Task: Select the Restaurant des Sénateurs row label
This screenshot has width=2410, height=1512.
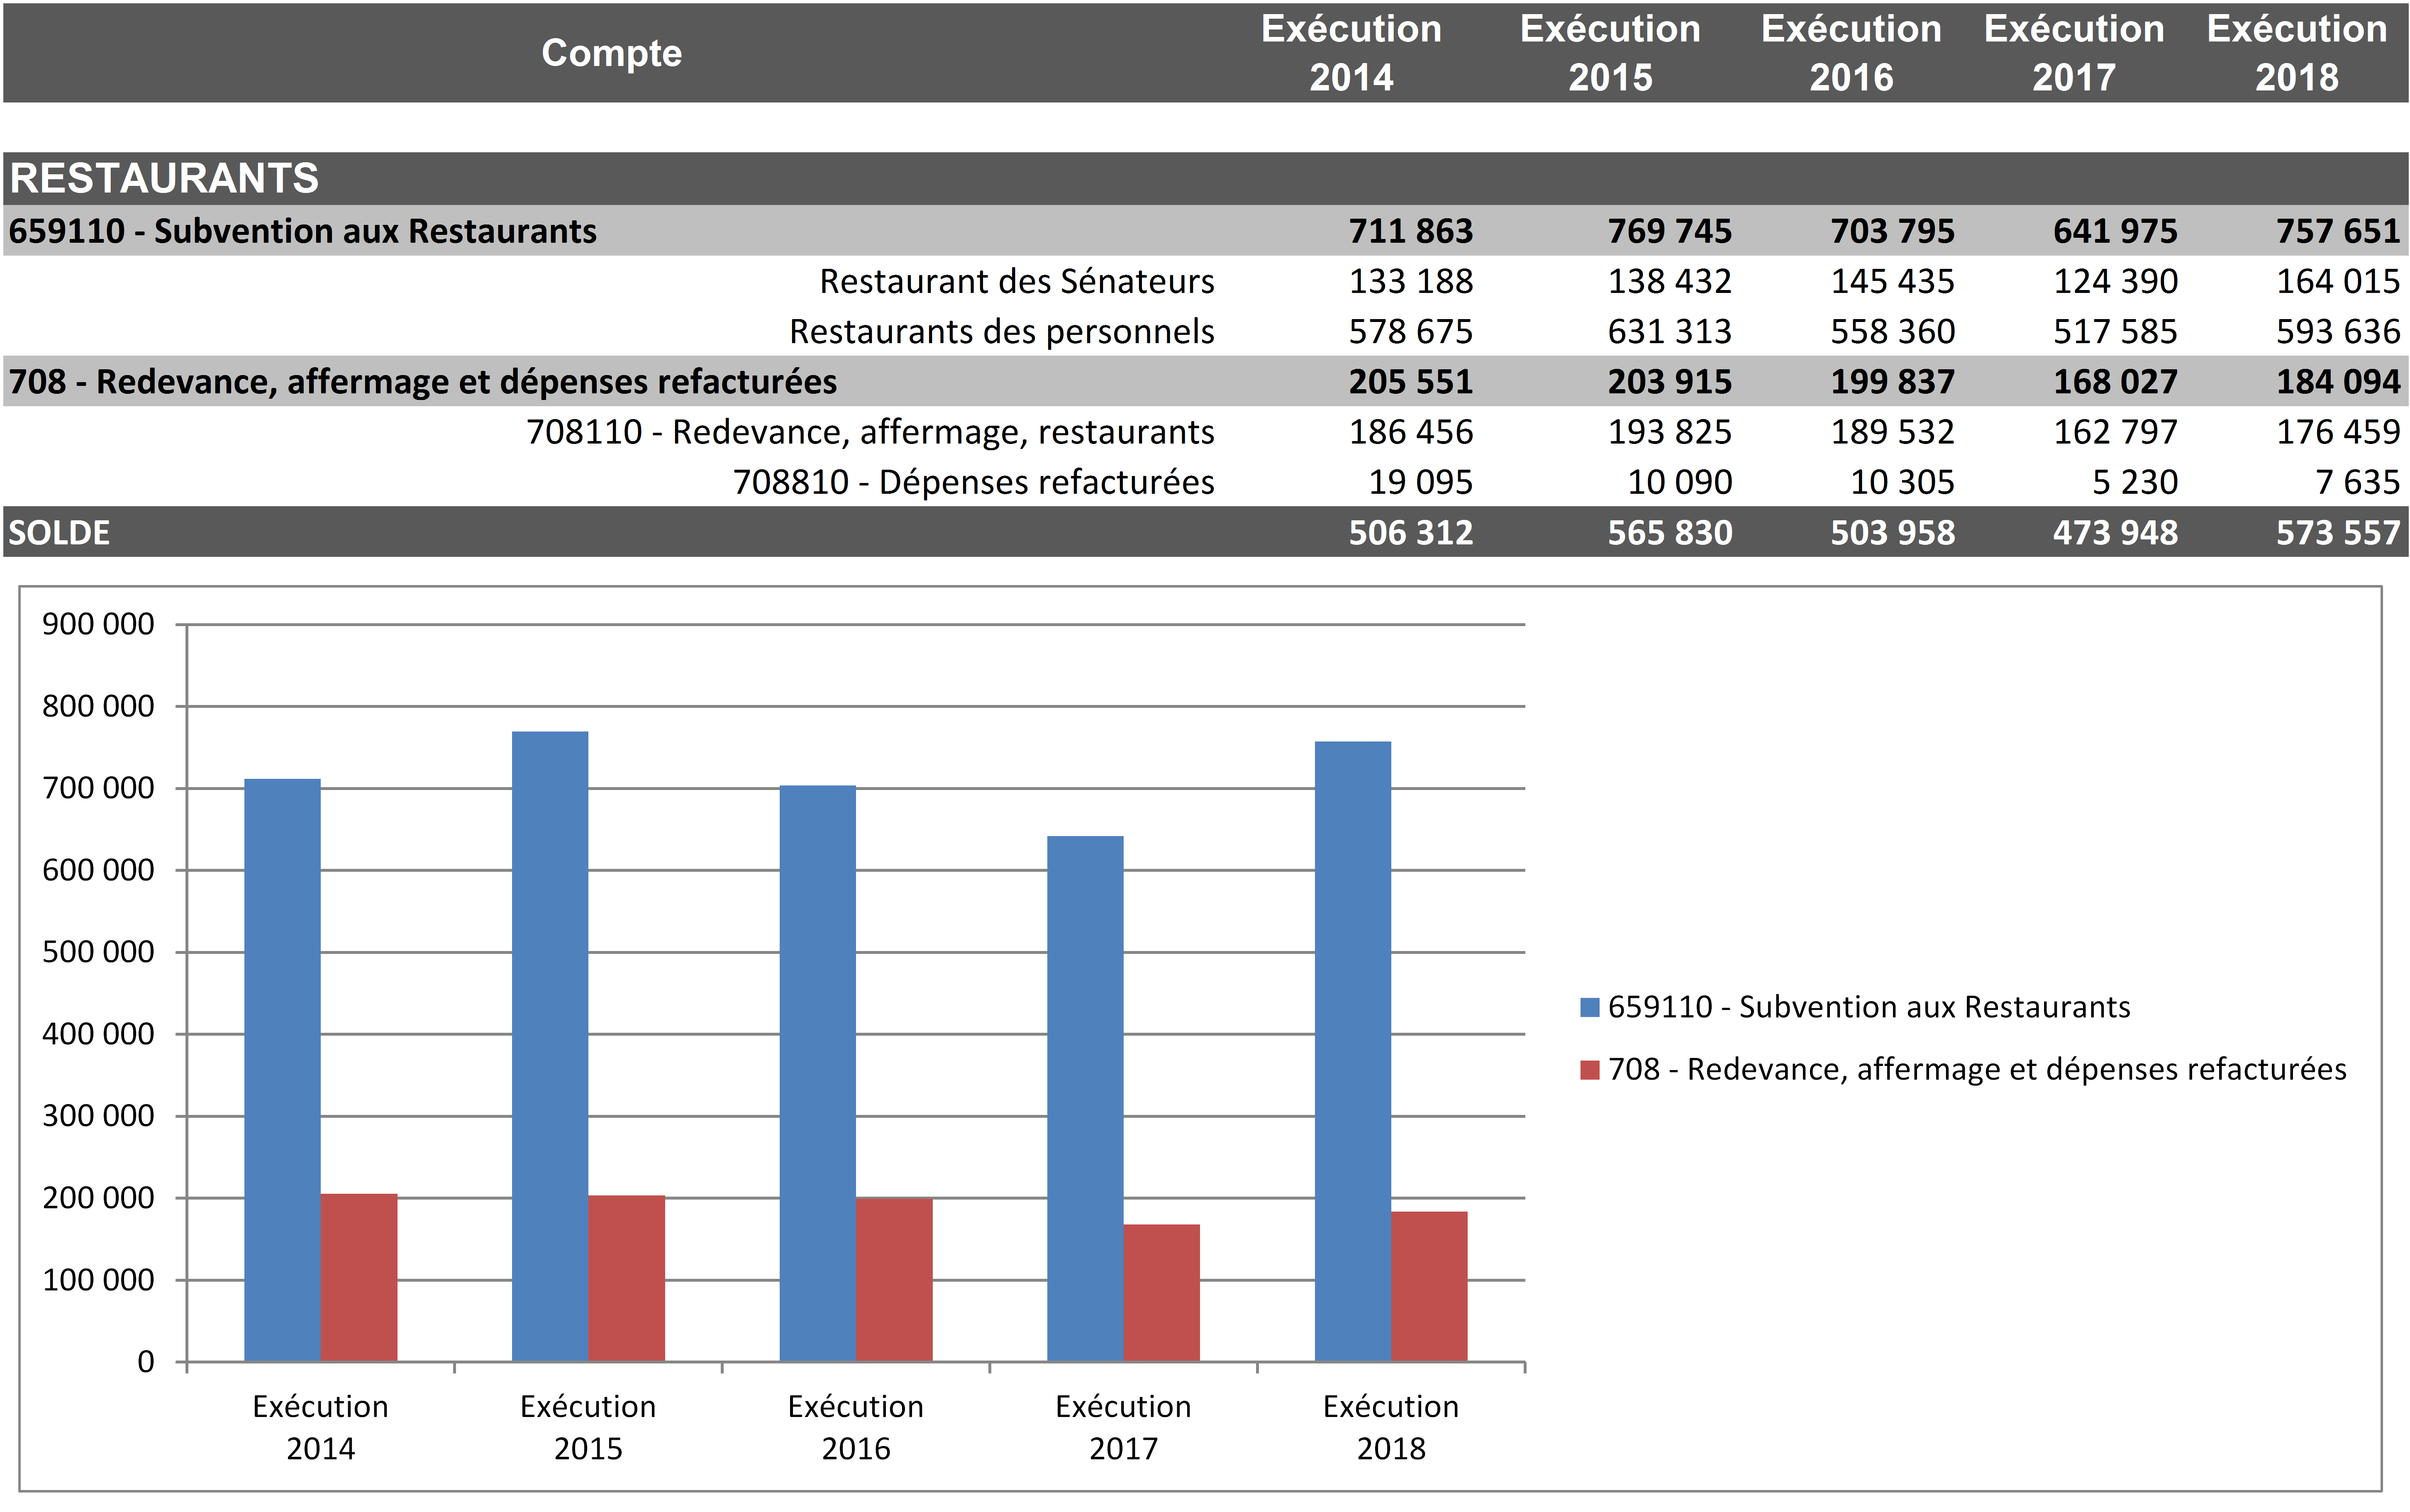Action: [1016, 282]
